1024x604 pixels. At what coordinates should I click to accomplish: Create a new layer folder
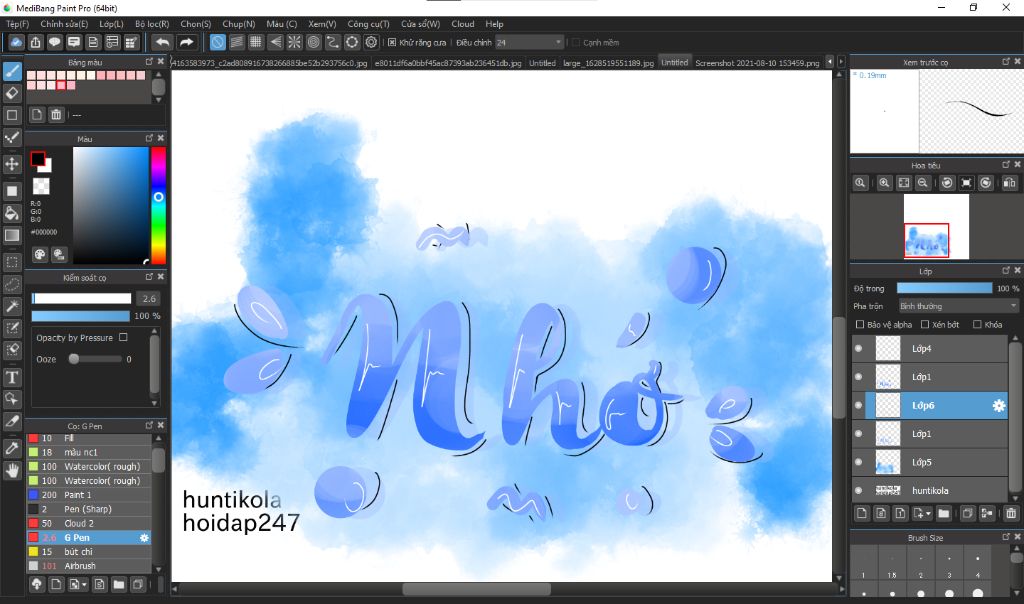pos(943,513)
